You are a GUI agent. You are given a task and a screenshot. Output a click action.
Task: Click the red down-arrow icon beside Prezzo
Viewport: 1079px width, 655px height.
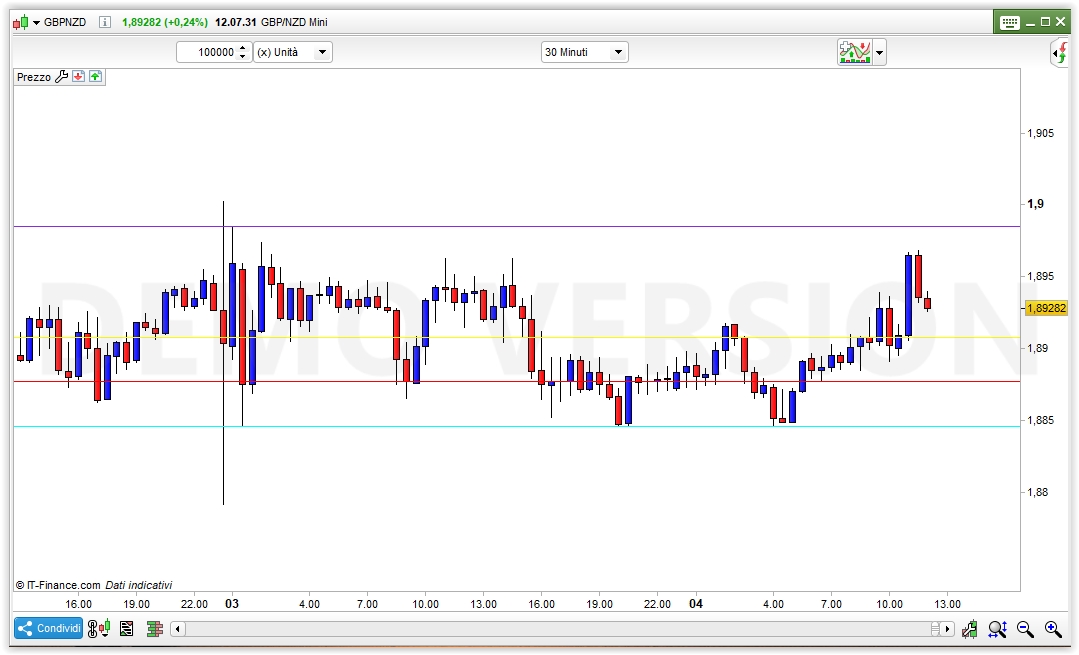78,76
